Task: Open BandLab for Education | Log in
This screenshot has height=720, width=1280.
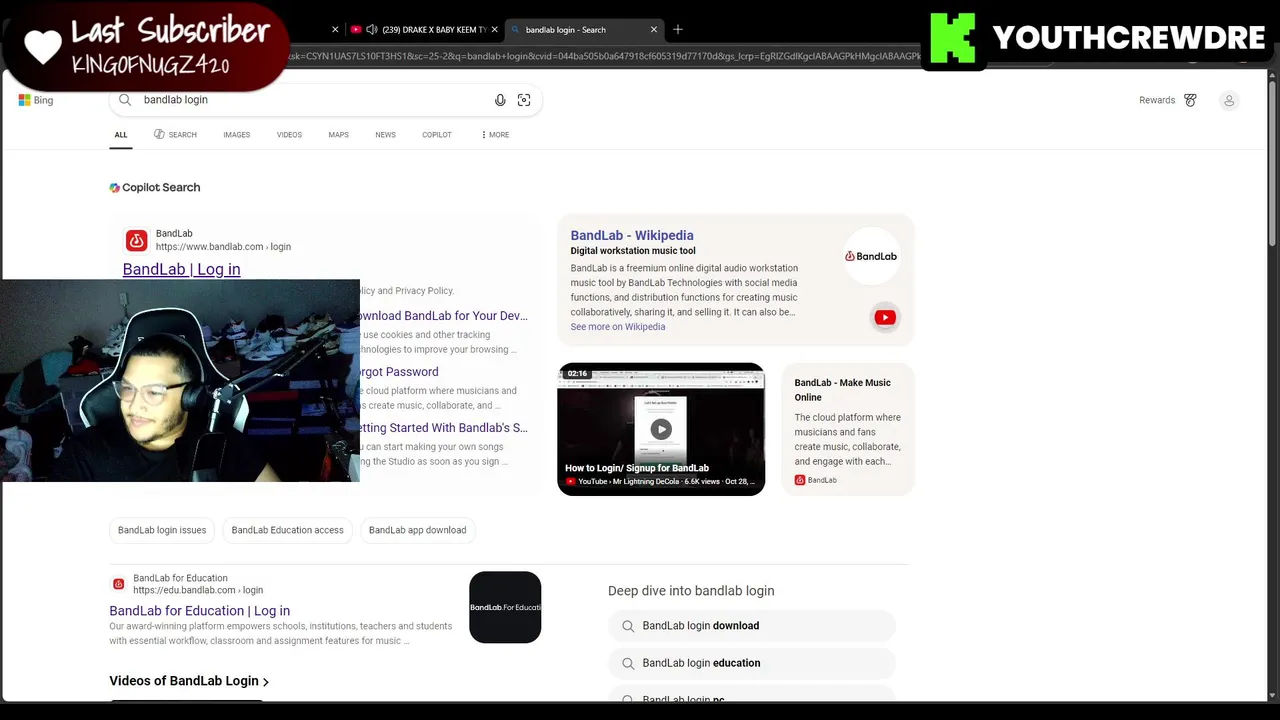Action: click(199, 611)
